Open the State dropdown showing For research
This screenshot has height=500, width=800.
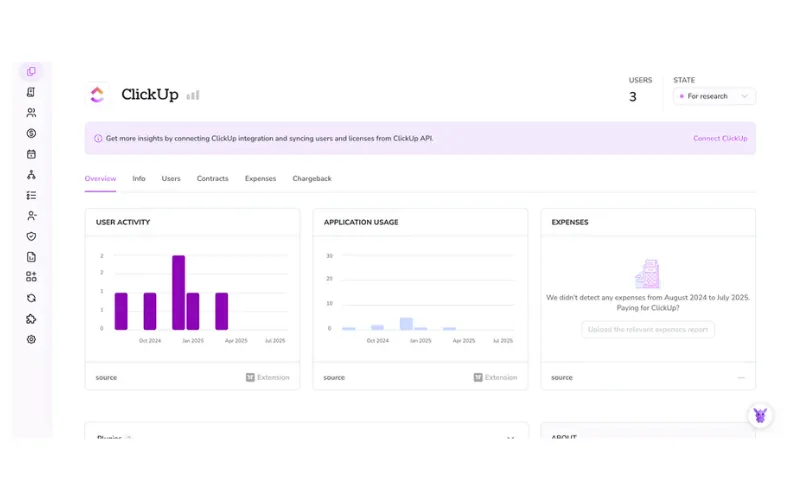714,97
